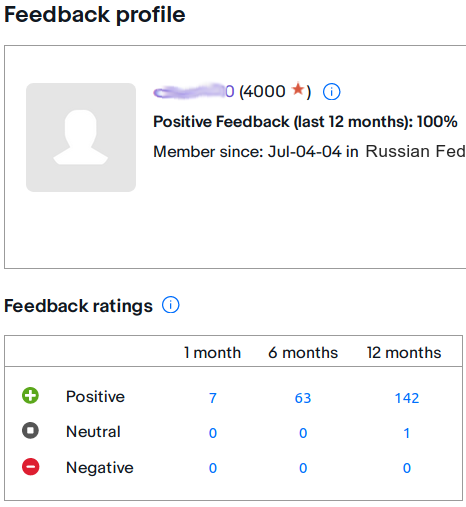Select the 6 months column header
The width and height of the screenshot is (466, 507).
[303, 353]
